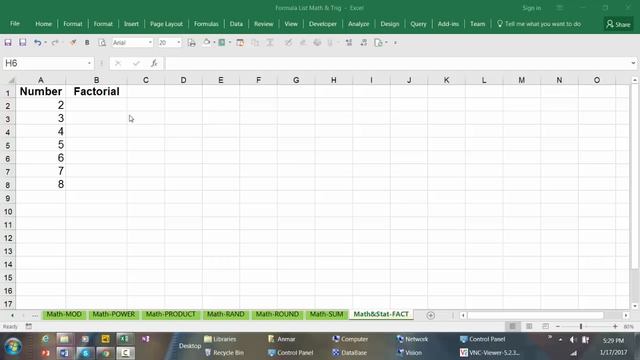Switch to the Math-SUM sheet tab
Image resolution: width=640 pixels, height=360 pixels.
(x=326, y=314)
